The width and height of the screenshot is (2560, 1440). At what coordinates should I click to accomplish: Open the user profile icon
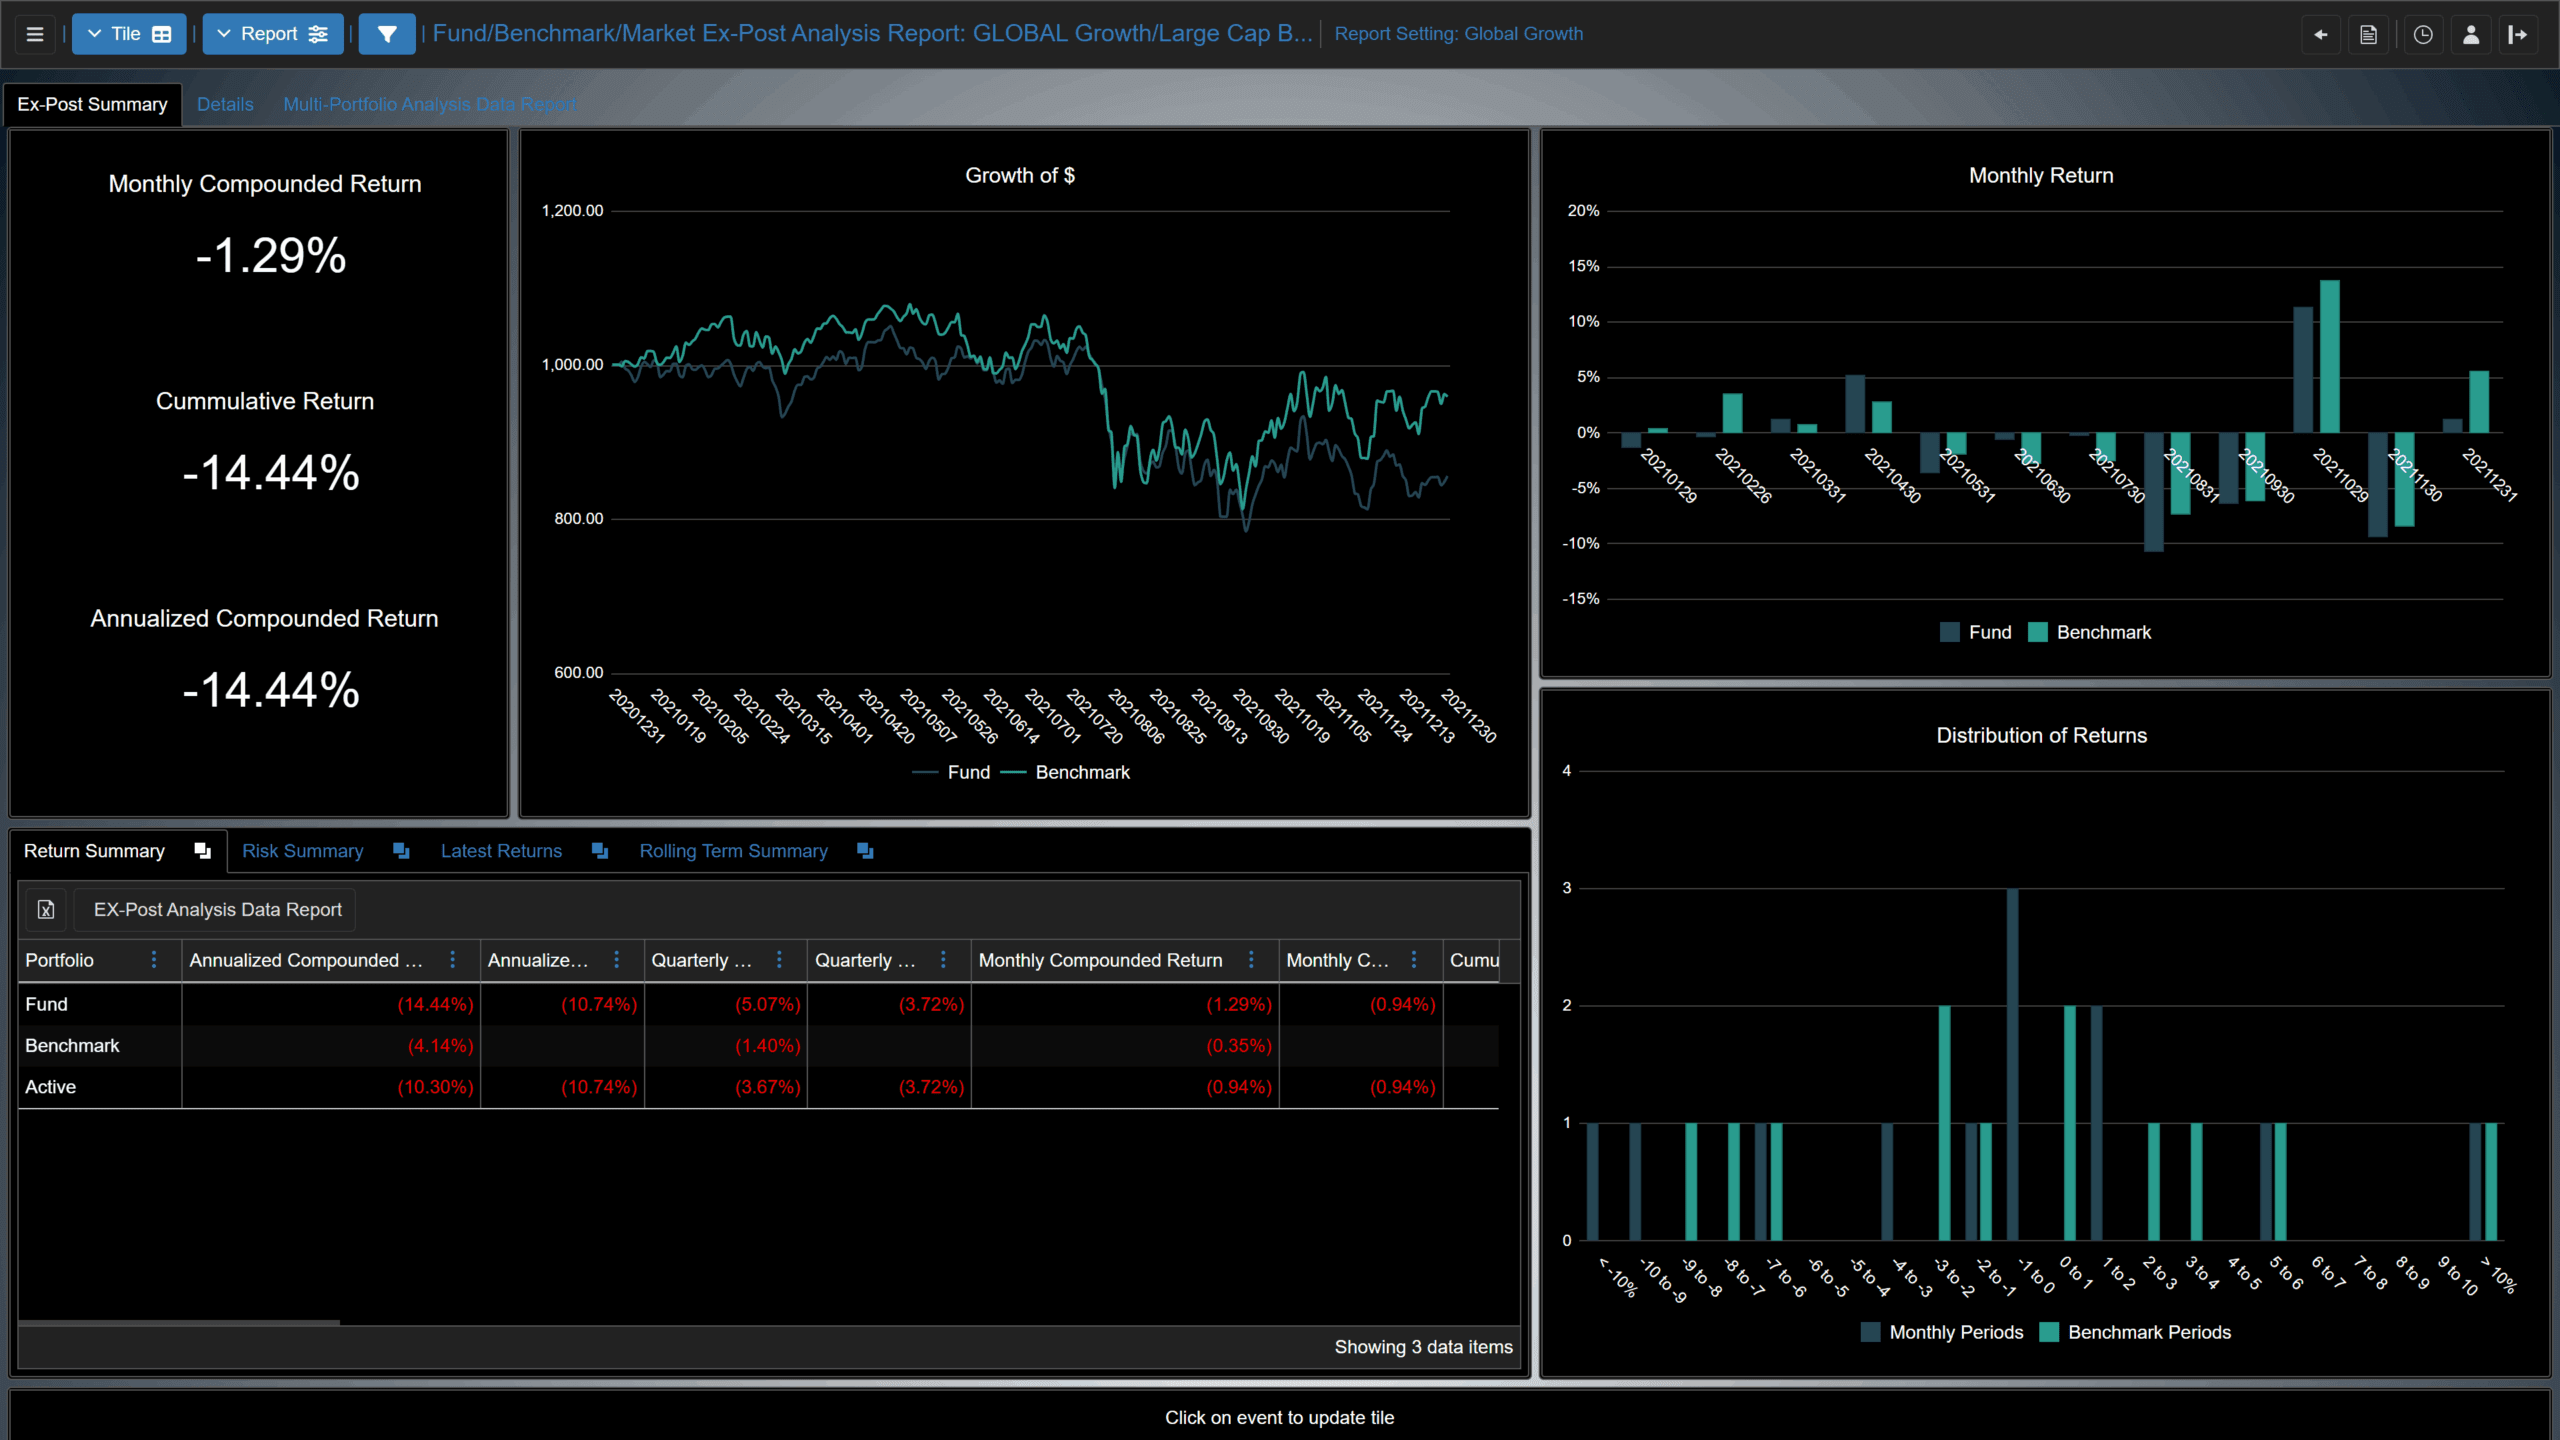coord(2471,35)
